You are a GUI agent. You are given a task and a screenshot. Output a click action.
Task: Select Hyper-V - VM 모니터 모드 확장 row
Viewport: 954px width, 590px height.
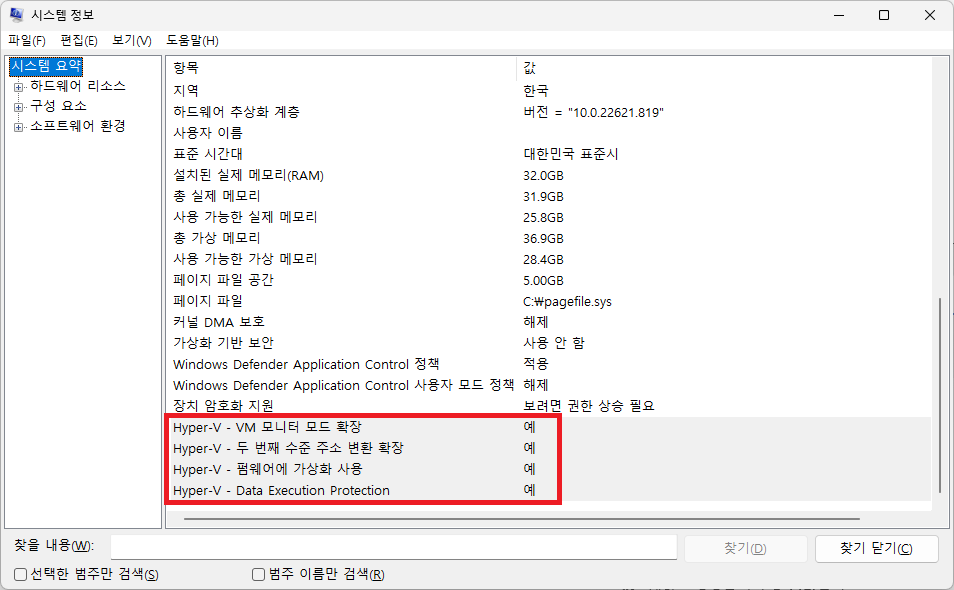click(x=548, y=427)
